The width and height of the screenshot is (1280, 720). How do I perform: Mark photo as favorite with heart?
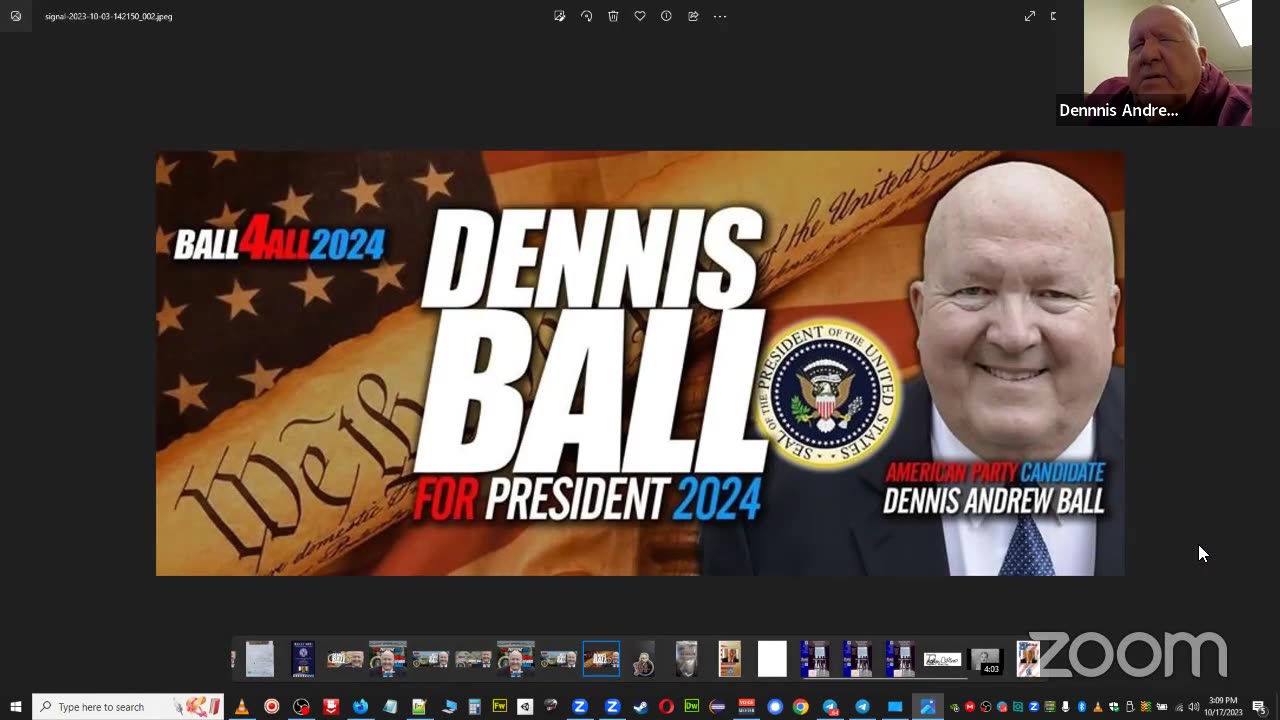coord(640,16)
